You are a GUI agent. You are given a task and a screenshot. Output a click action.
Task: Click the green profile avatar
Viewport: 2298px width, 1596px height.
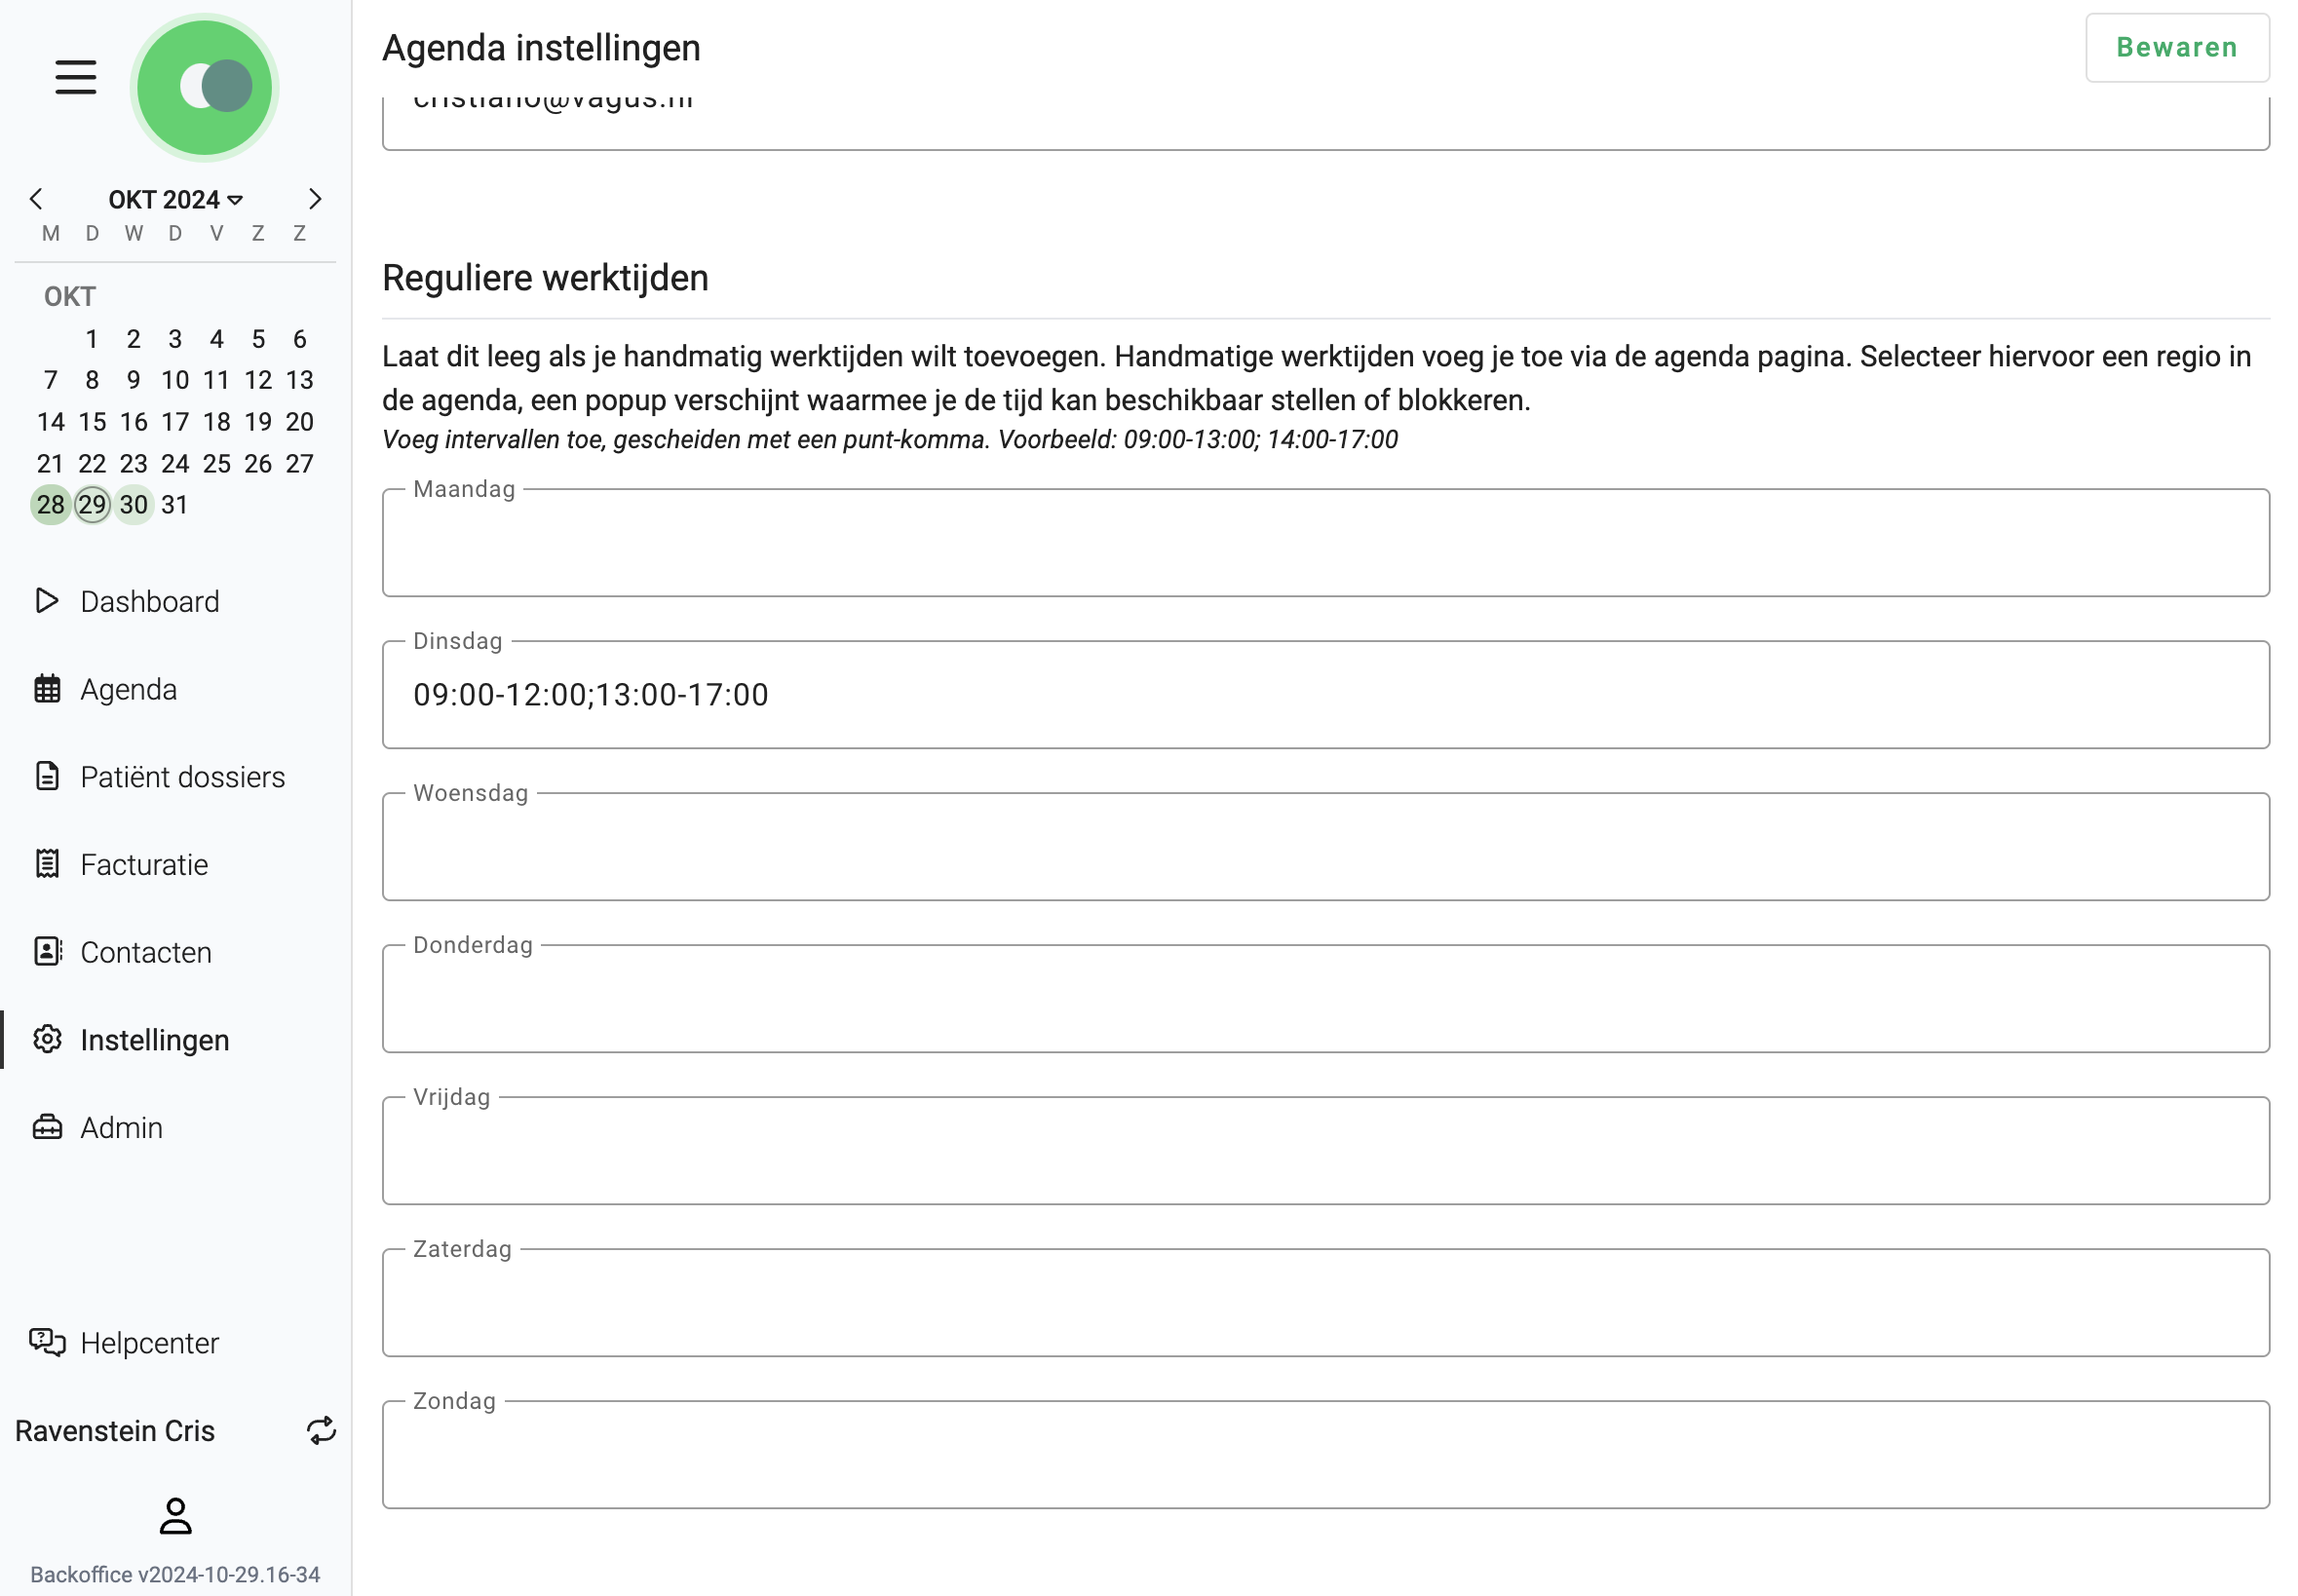[204, 87]
